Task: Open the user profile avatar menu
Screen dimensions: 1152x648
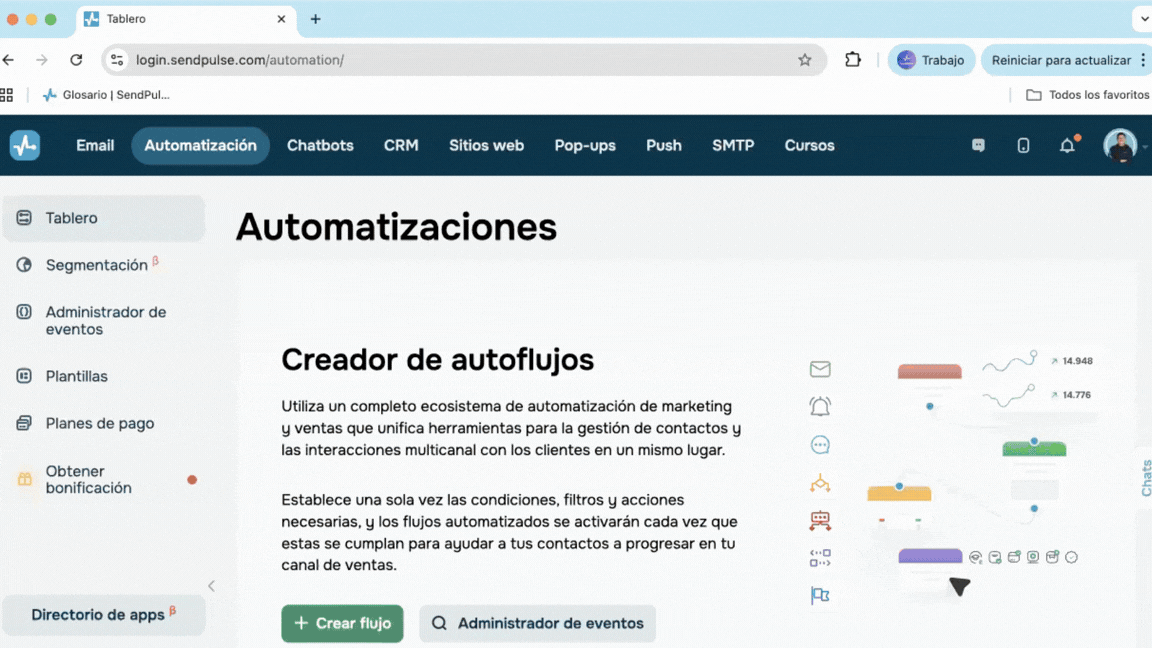Action: pyautogui.click(x=1120, y=146)
